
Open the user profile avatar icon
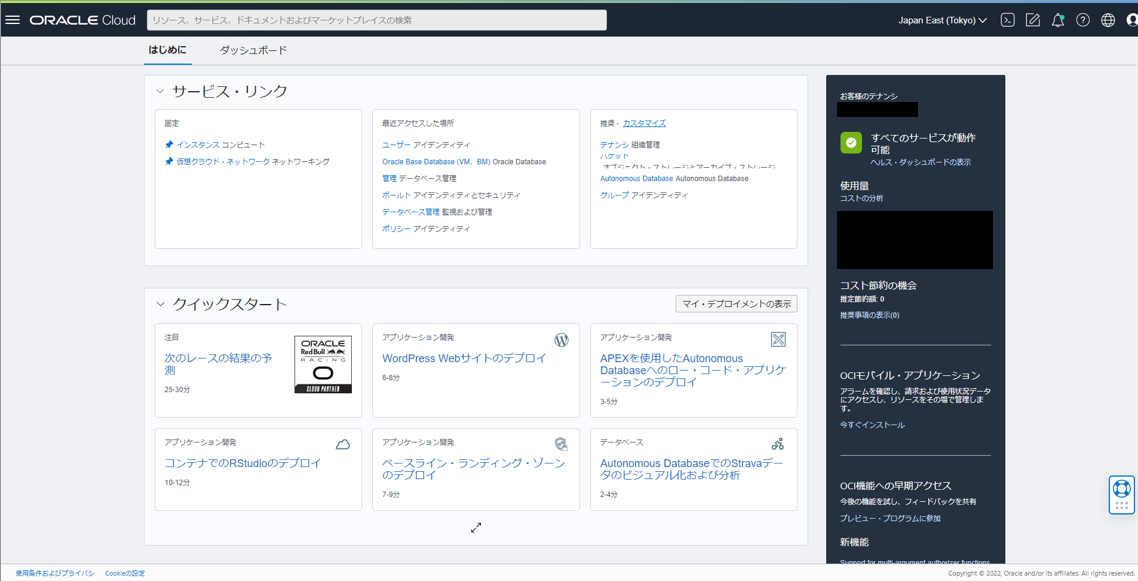[x=1131, y=19]
